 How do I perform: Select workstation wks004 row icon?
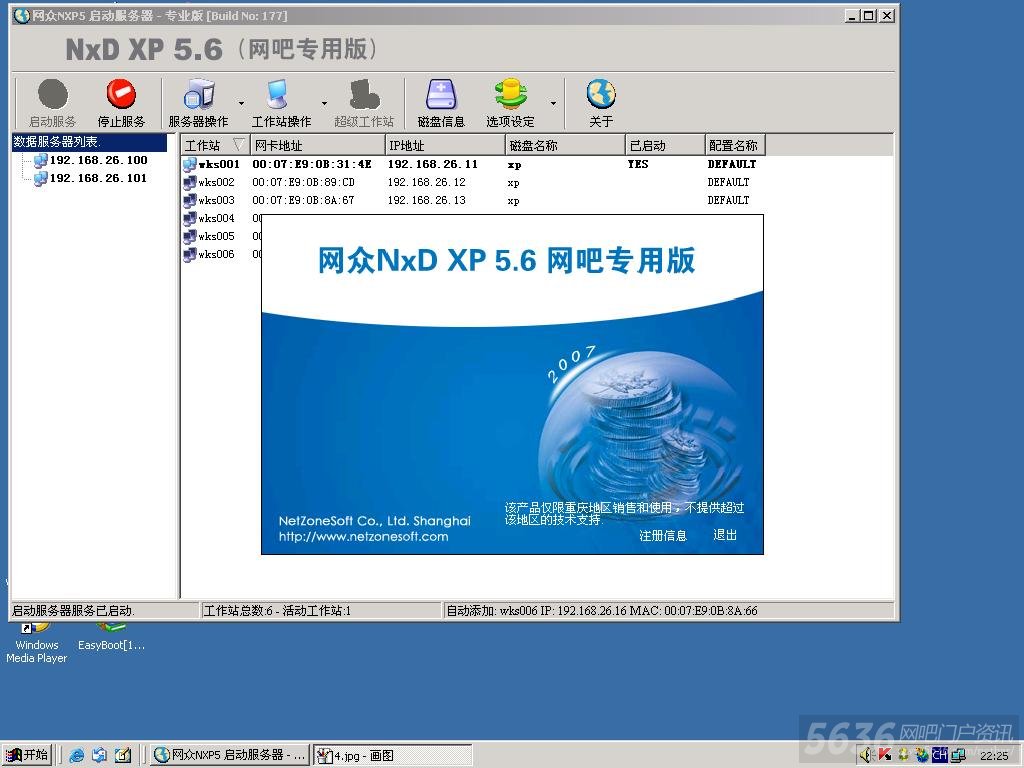point(189,218)
